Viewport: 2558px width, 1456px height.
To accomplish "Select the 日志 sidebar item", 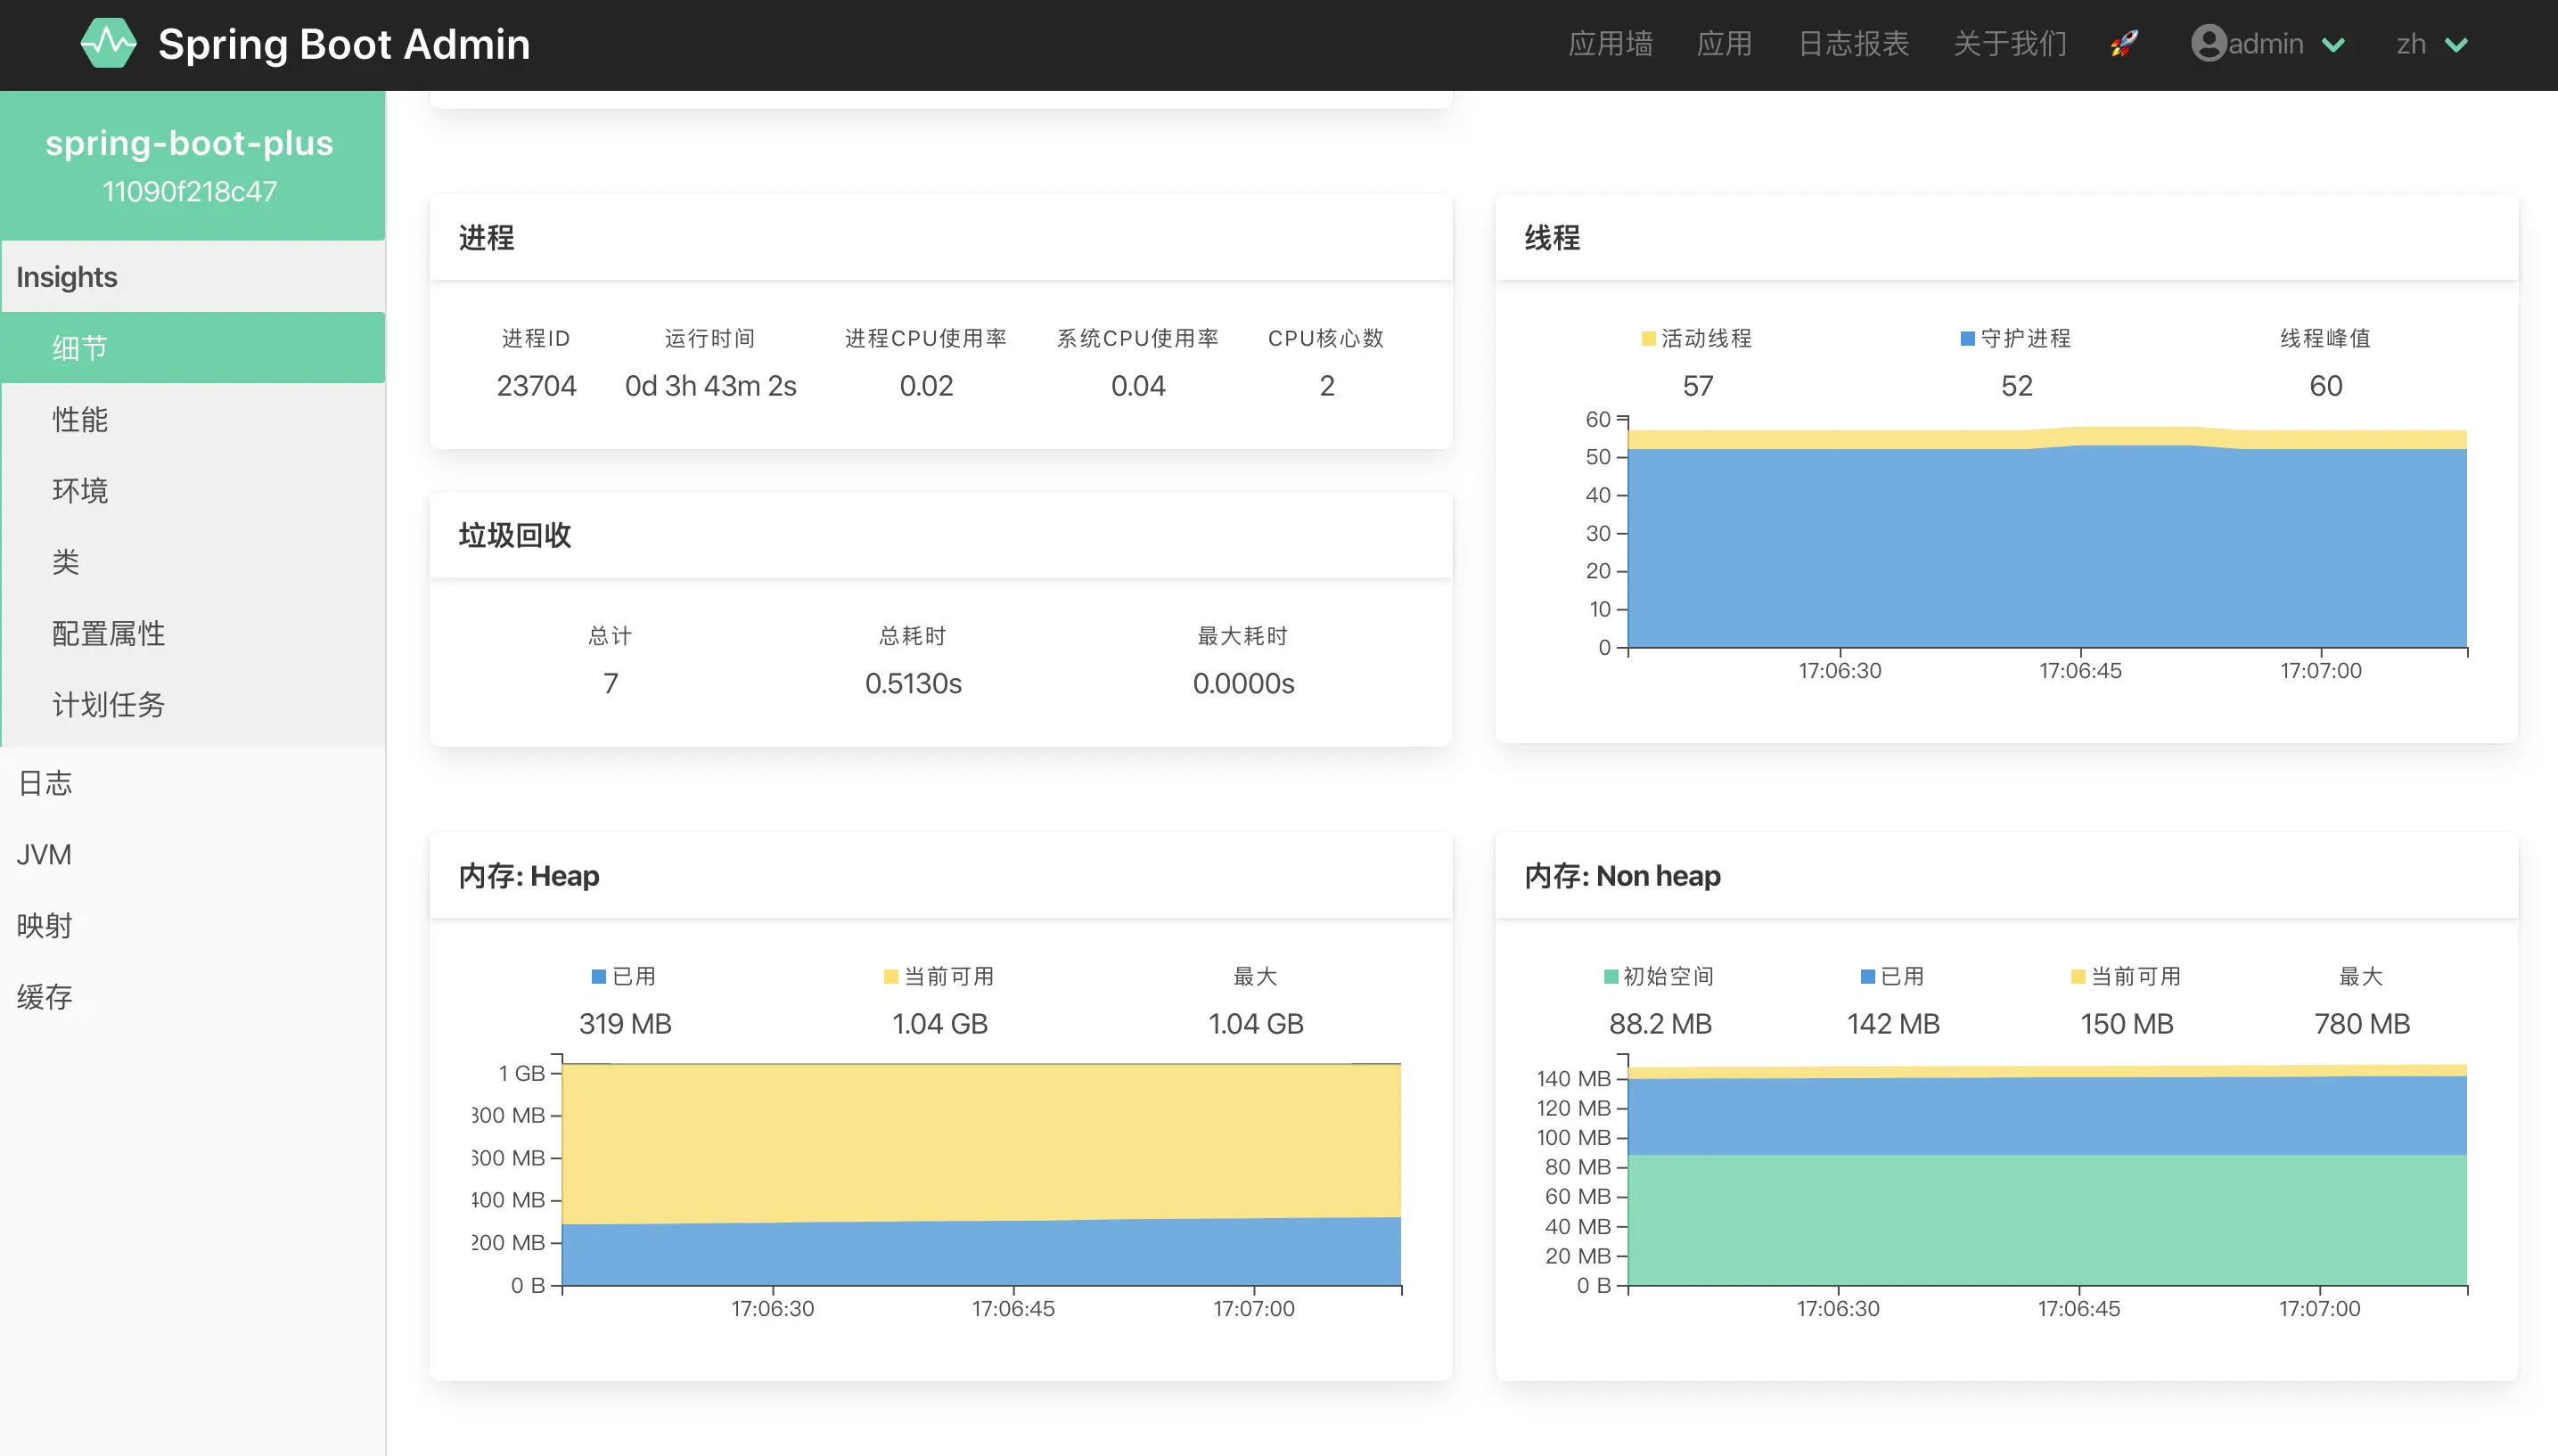I will tap(44, 783).
